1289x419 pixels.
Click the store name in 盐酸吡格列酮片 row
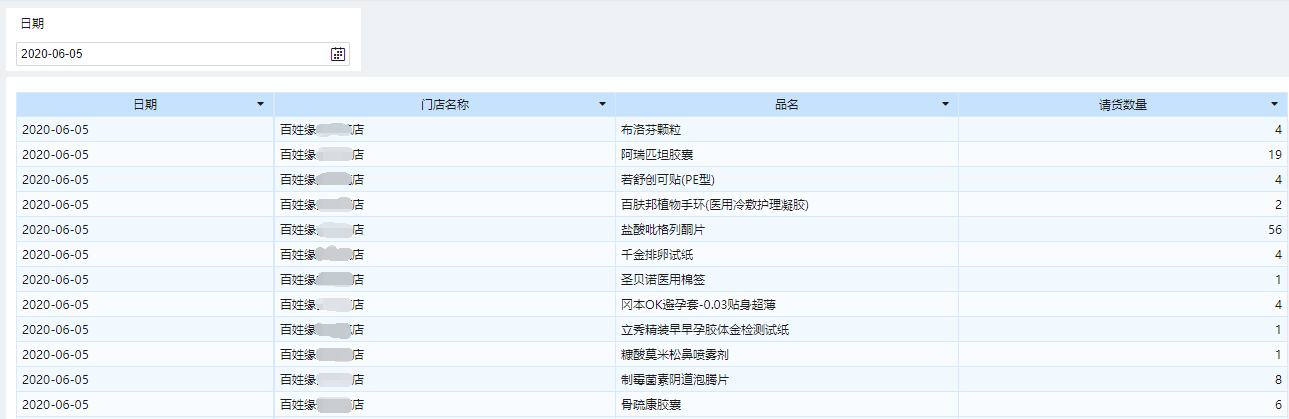tap(321, 229)
